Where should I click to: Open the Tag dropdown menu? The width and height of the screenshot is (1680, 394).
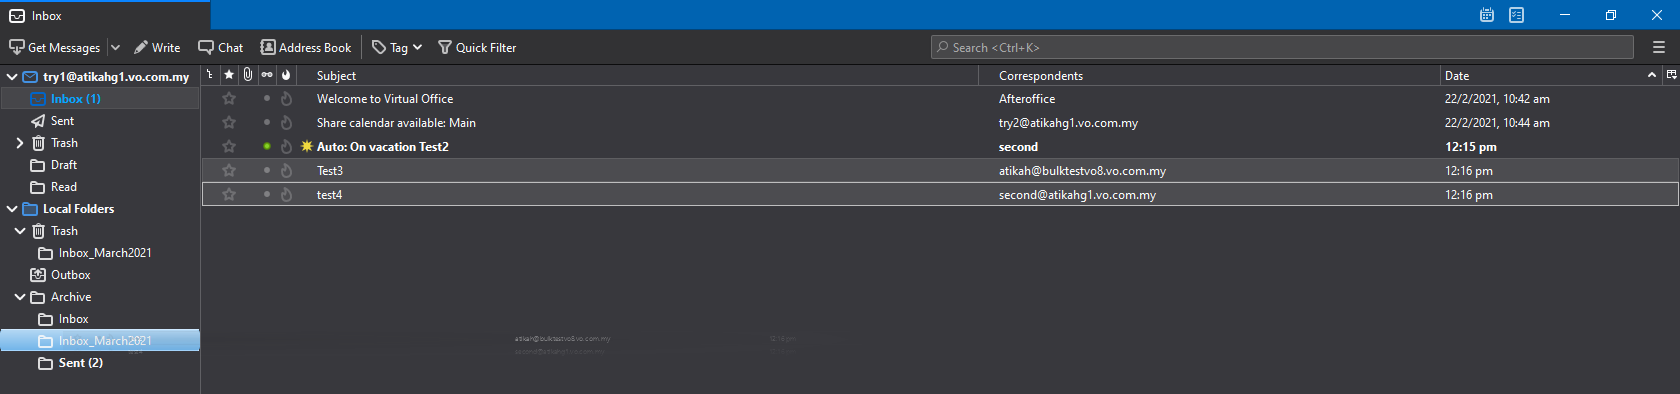[x=397, y=47]
